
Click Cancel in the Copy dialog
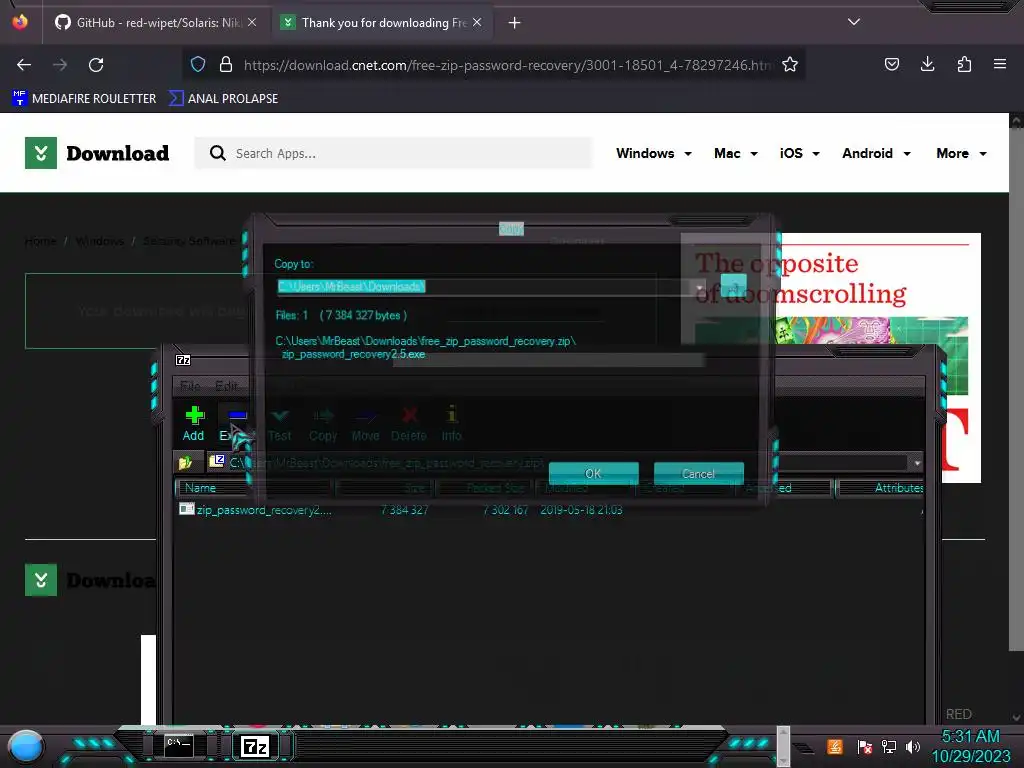pyautogui.click(x=699, y=473)
